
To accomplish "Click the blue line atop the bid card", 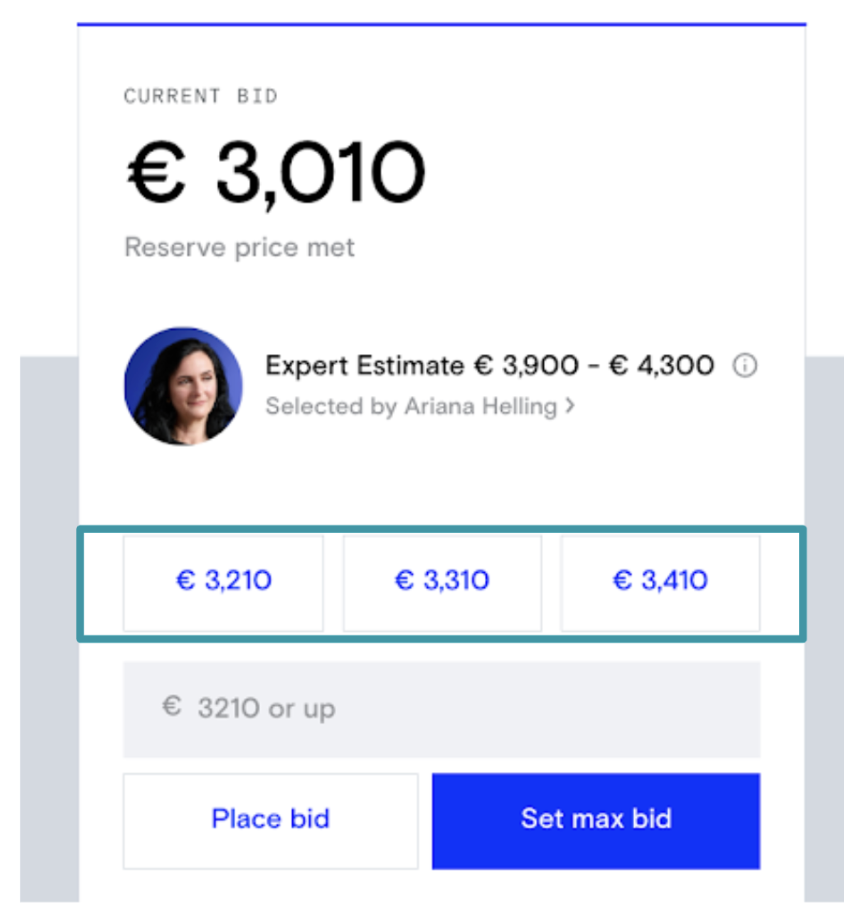I will [441, 23].
